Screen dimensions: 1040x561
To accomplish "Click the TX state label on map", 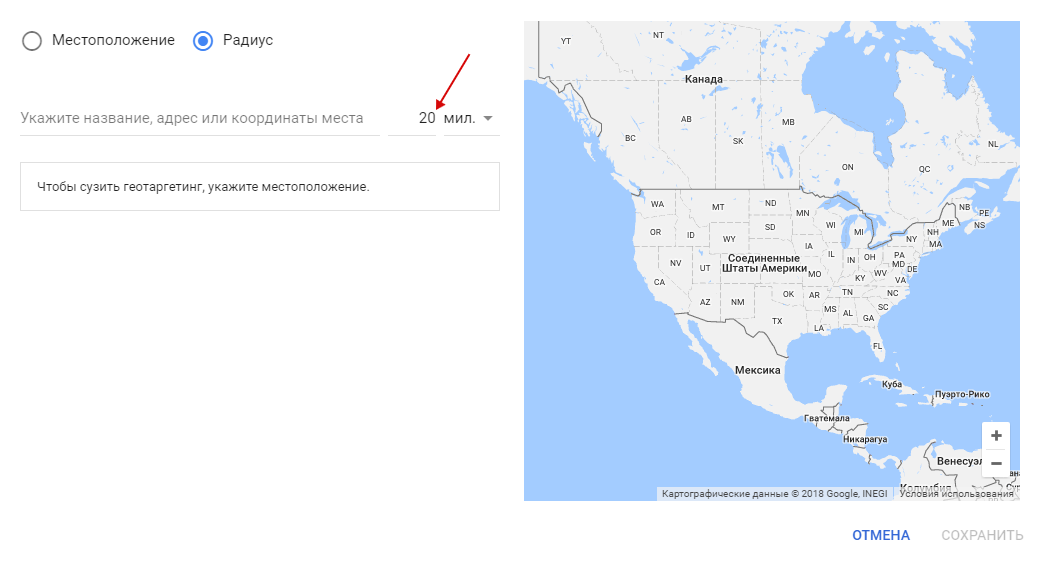I will pyautogui.click(x=777, y=321).
